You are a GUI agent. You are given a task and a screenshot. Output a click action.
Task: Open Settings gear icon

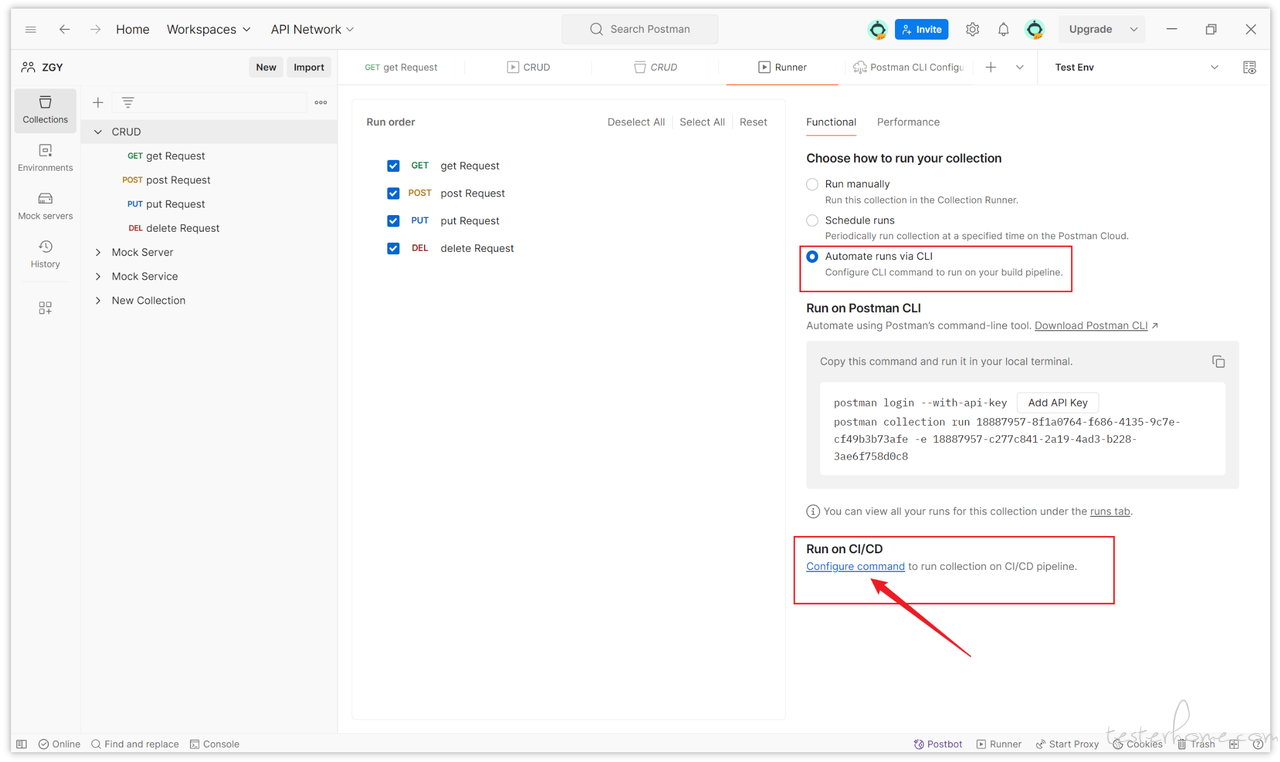972,30
